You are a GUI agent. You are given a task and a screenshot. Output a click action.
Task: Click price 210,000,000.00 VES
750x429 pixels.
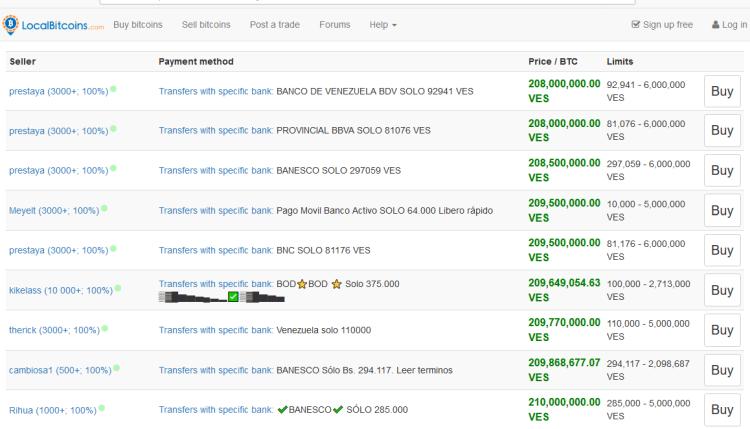[564, 409]
